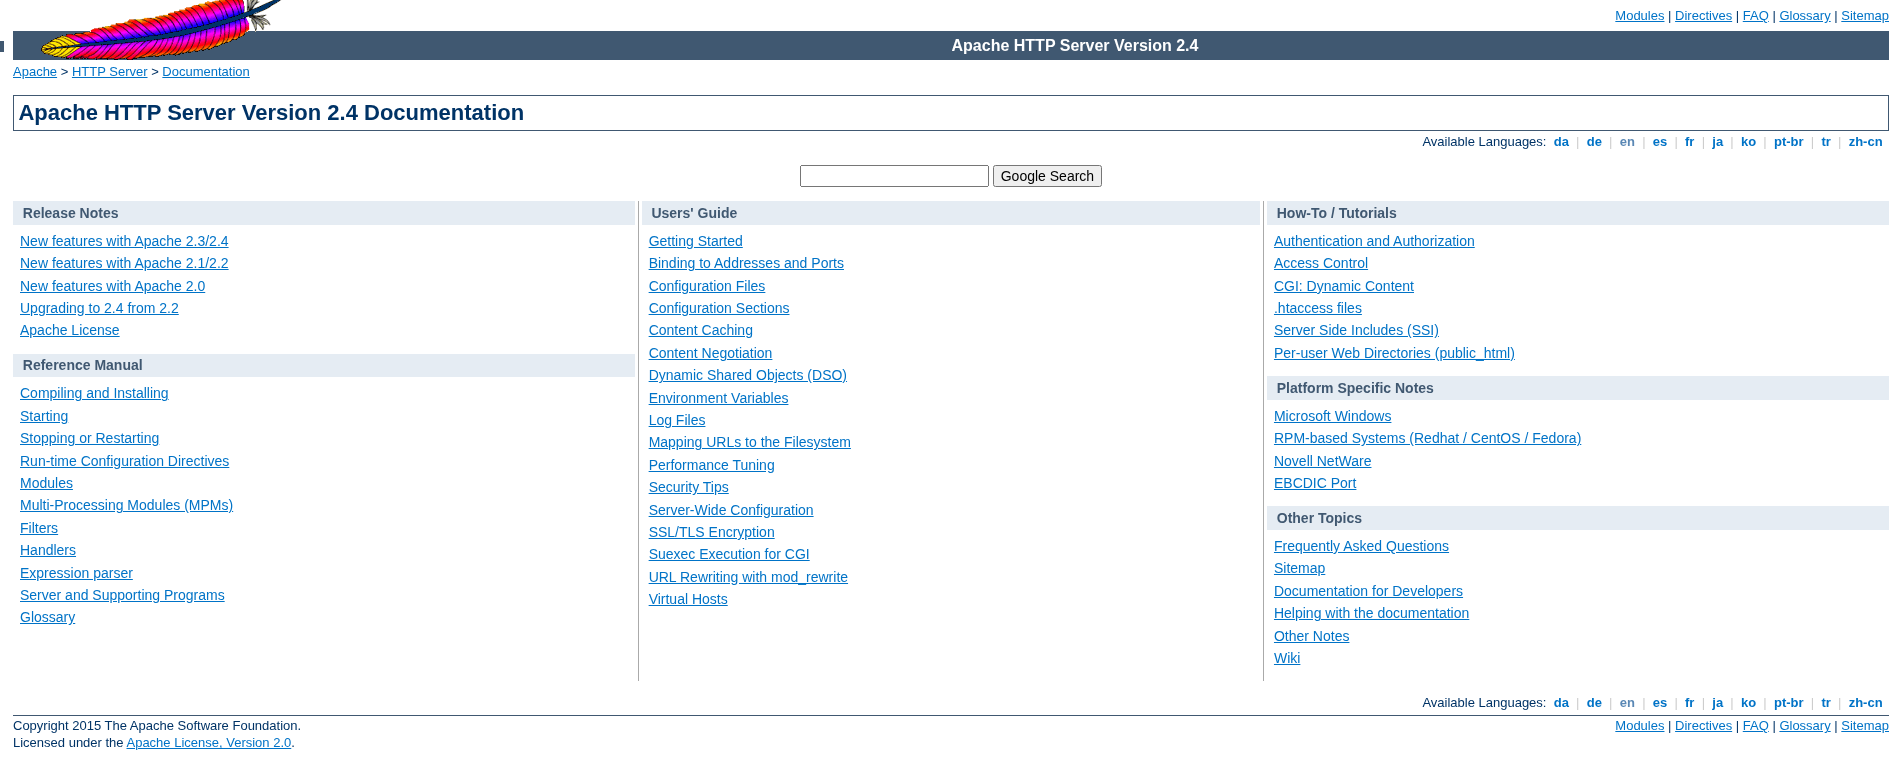Open Apache License, Version 2.0 in footer
1902x780 pixels.
(209, 743)
